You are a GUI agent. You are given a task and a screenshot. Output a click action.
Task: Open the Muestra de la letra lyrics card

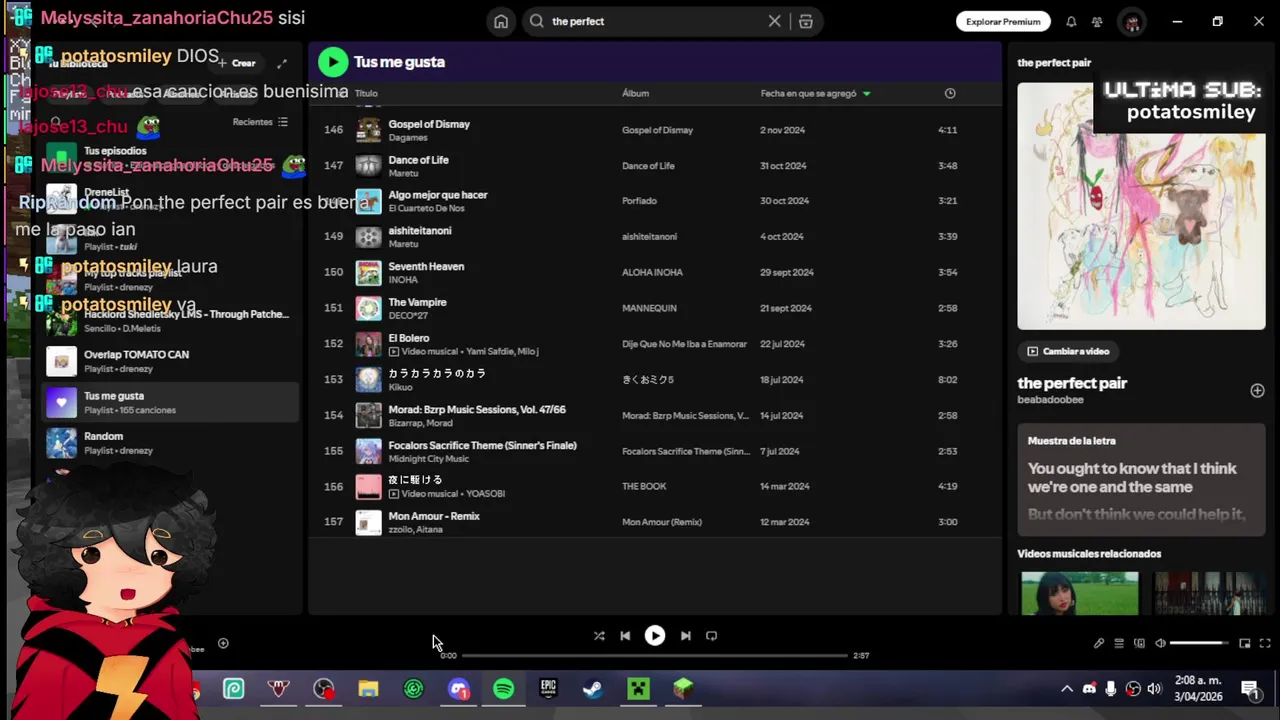pyautogui.click(x=1141, y=480)
